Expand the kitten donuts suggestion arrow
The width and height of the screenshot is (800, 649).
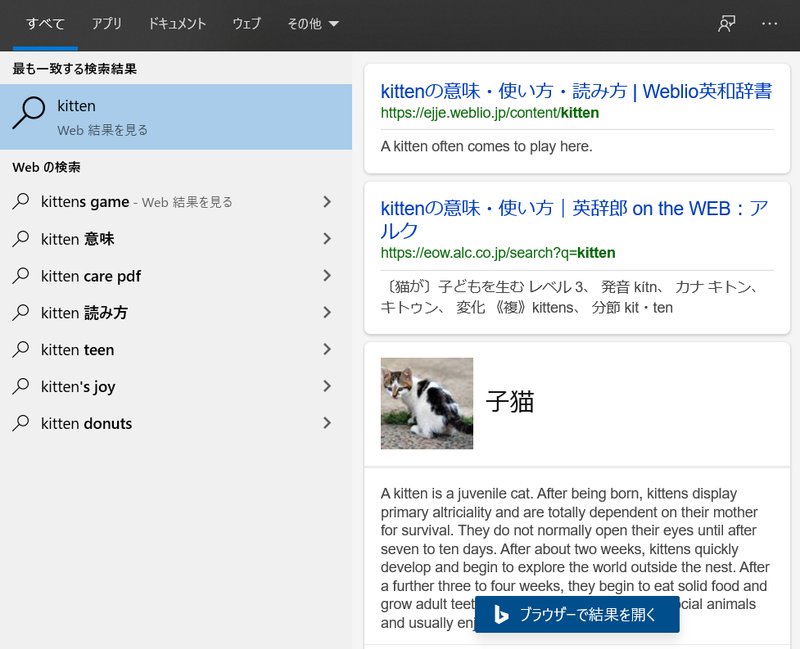[x=327, y=423]
